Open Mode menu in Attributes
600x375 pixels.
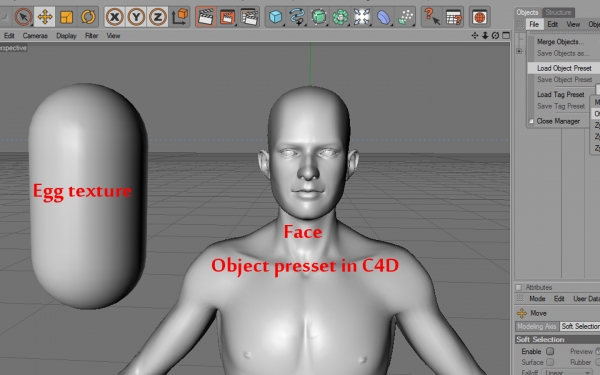click(x=537, y=298)
